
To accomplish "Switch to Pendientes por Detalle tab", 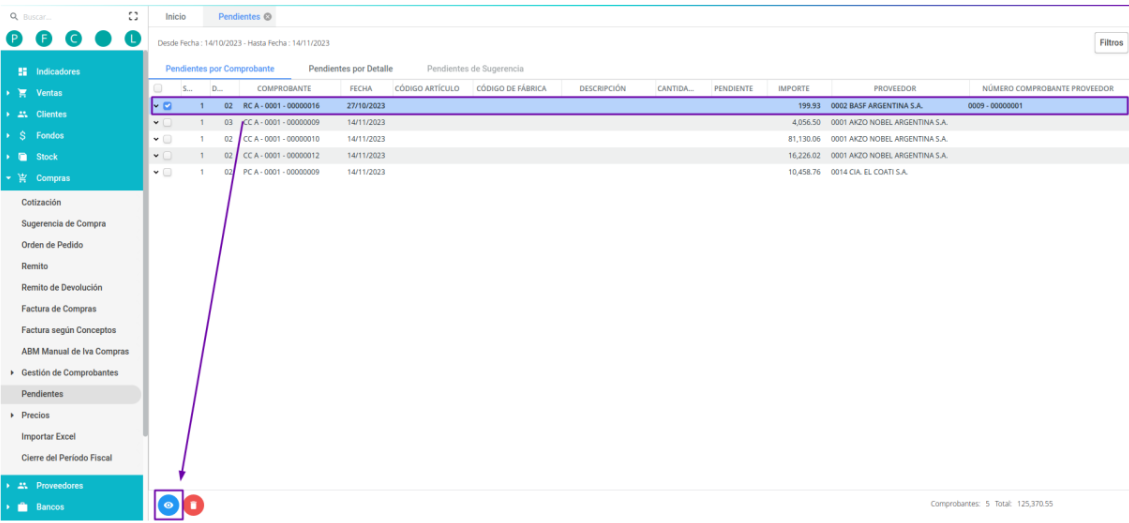I will pos(351,68).
